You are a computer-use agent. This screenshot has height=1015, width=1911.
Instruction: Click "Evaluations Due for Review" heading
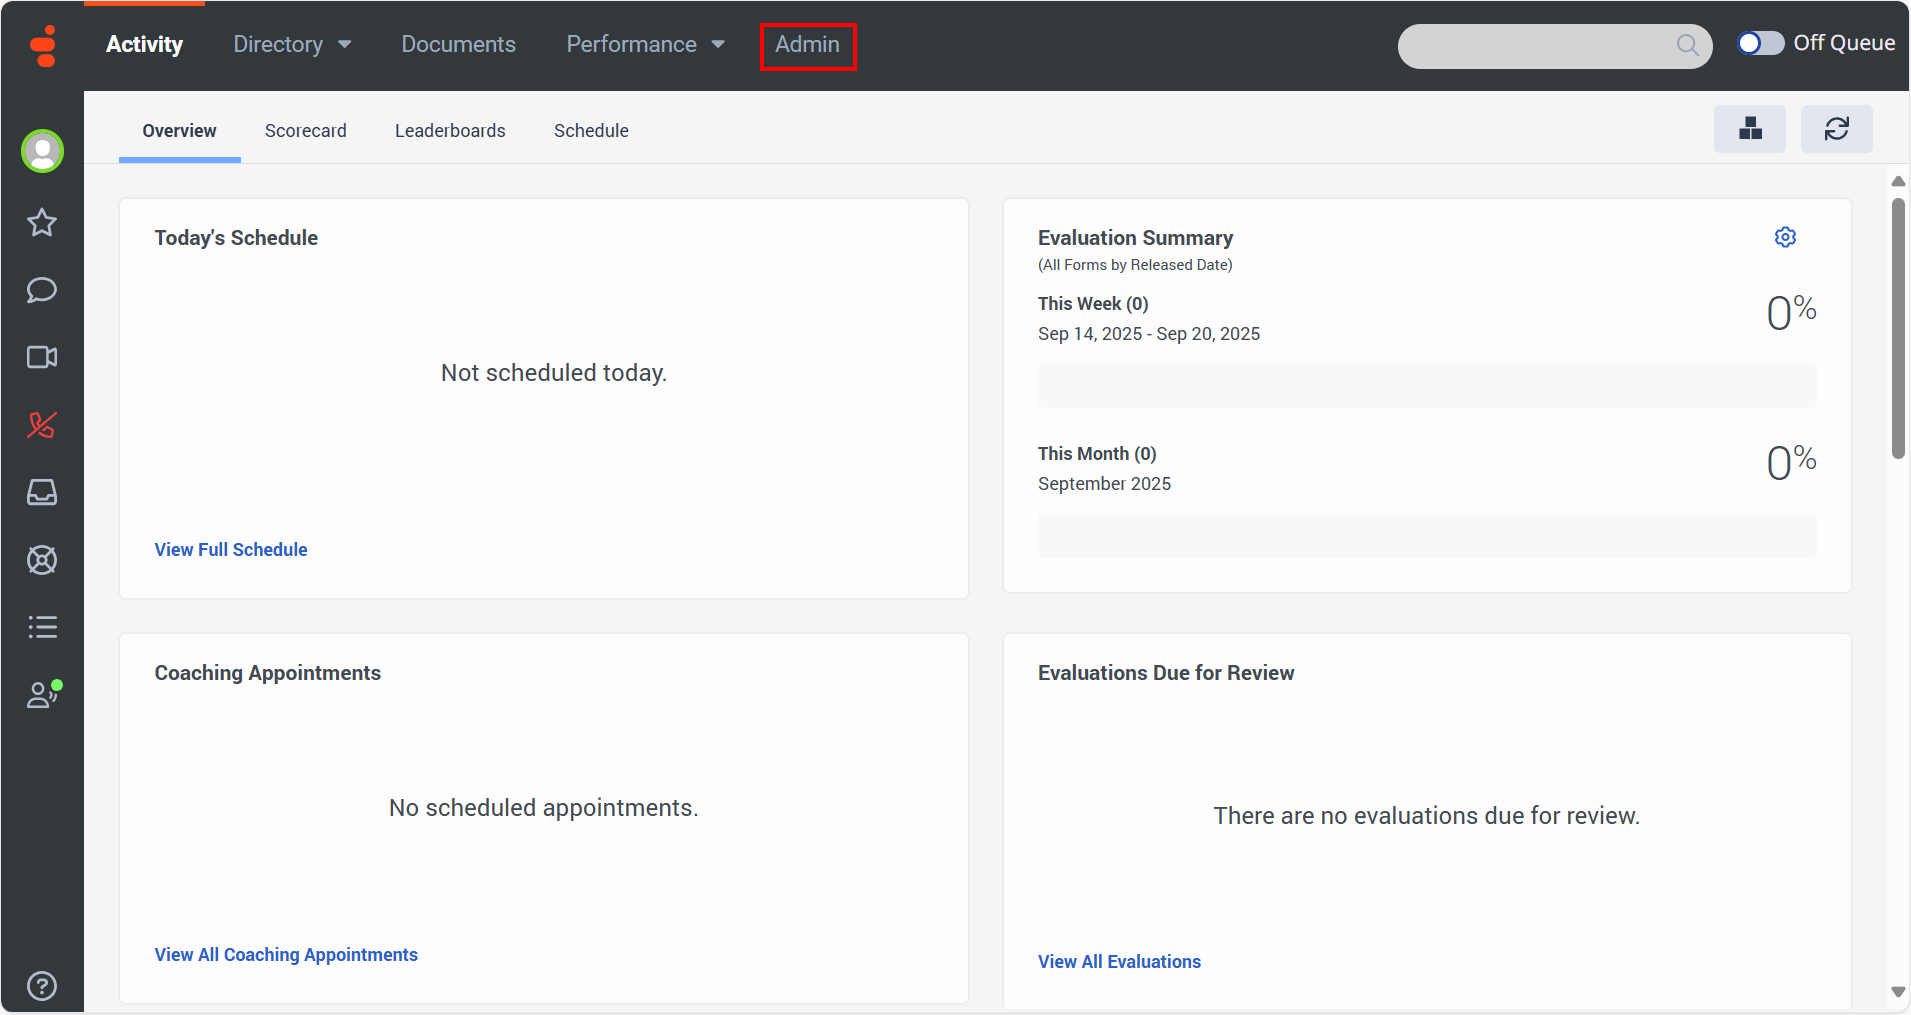[x=1166, y=673]
